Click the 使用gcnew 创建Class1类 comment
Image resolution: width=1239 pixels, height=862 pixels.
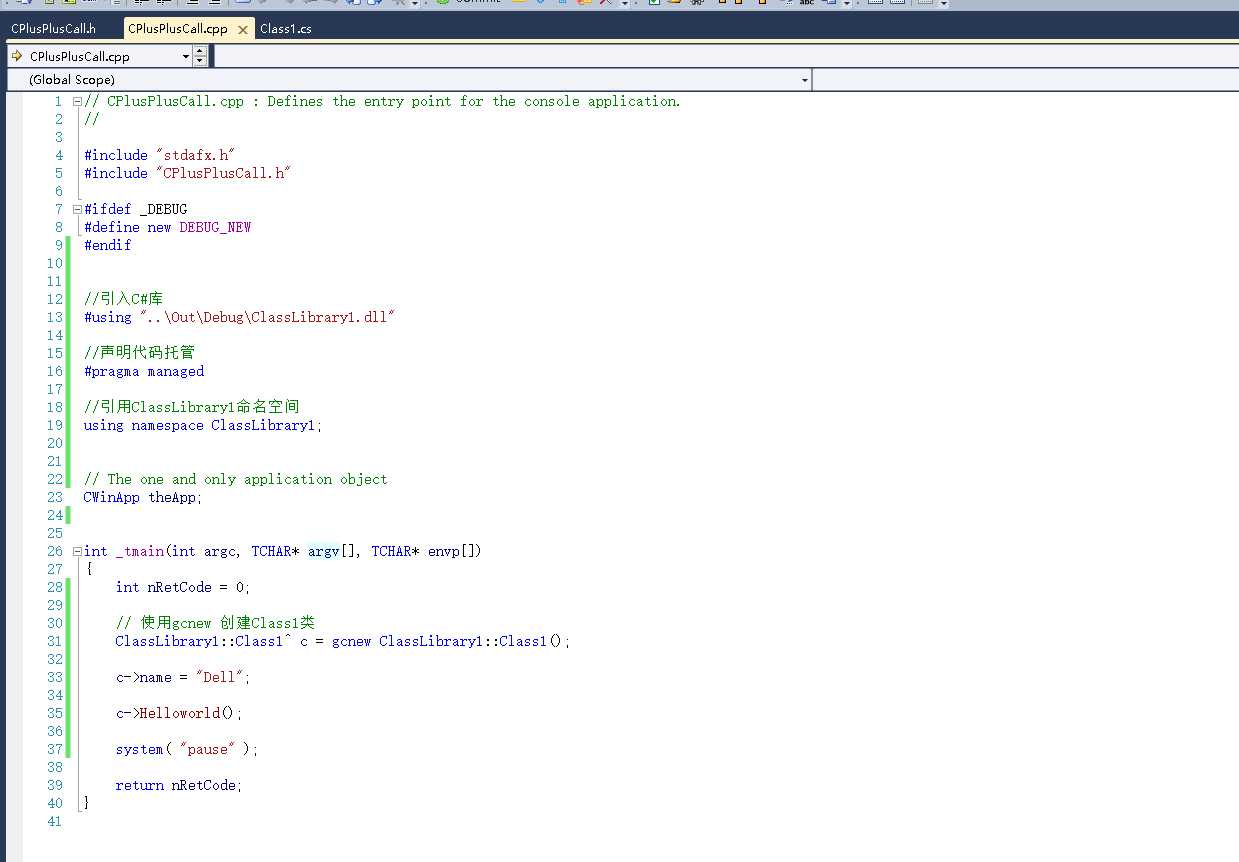coord(215,623)
